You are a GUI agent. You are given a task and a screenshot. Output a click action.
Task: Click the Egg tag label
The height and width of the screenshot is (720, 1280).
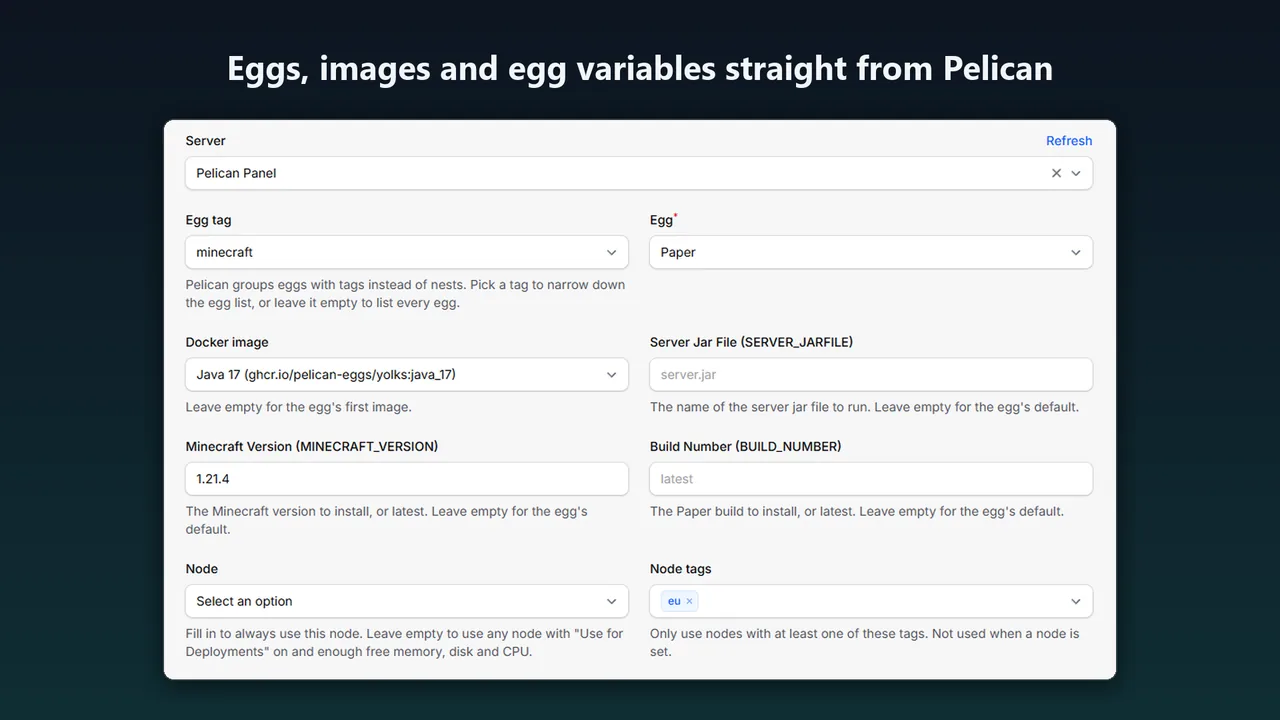(x=208, y=220)
